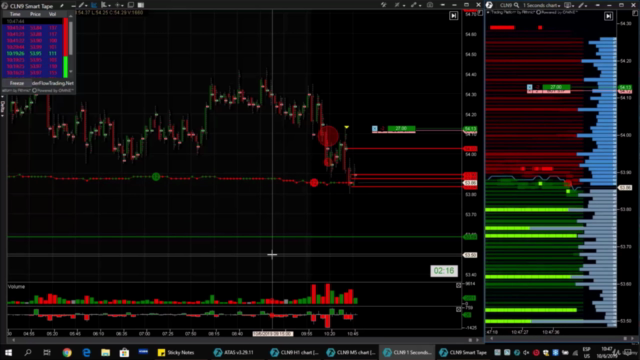640x360 pixels.
Task: Switch to CLN9 M5 chart window in taskbar
Action: click(351, 352)
